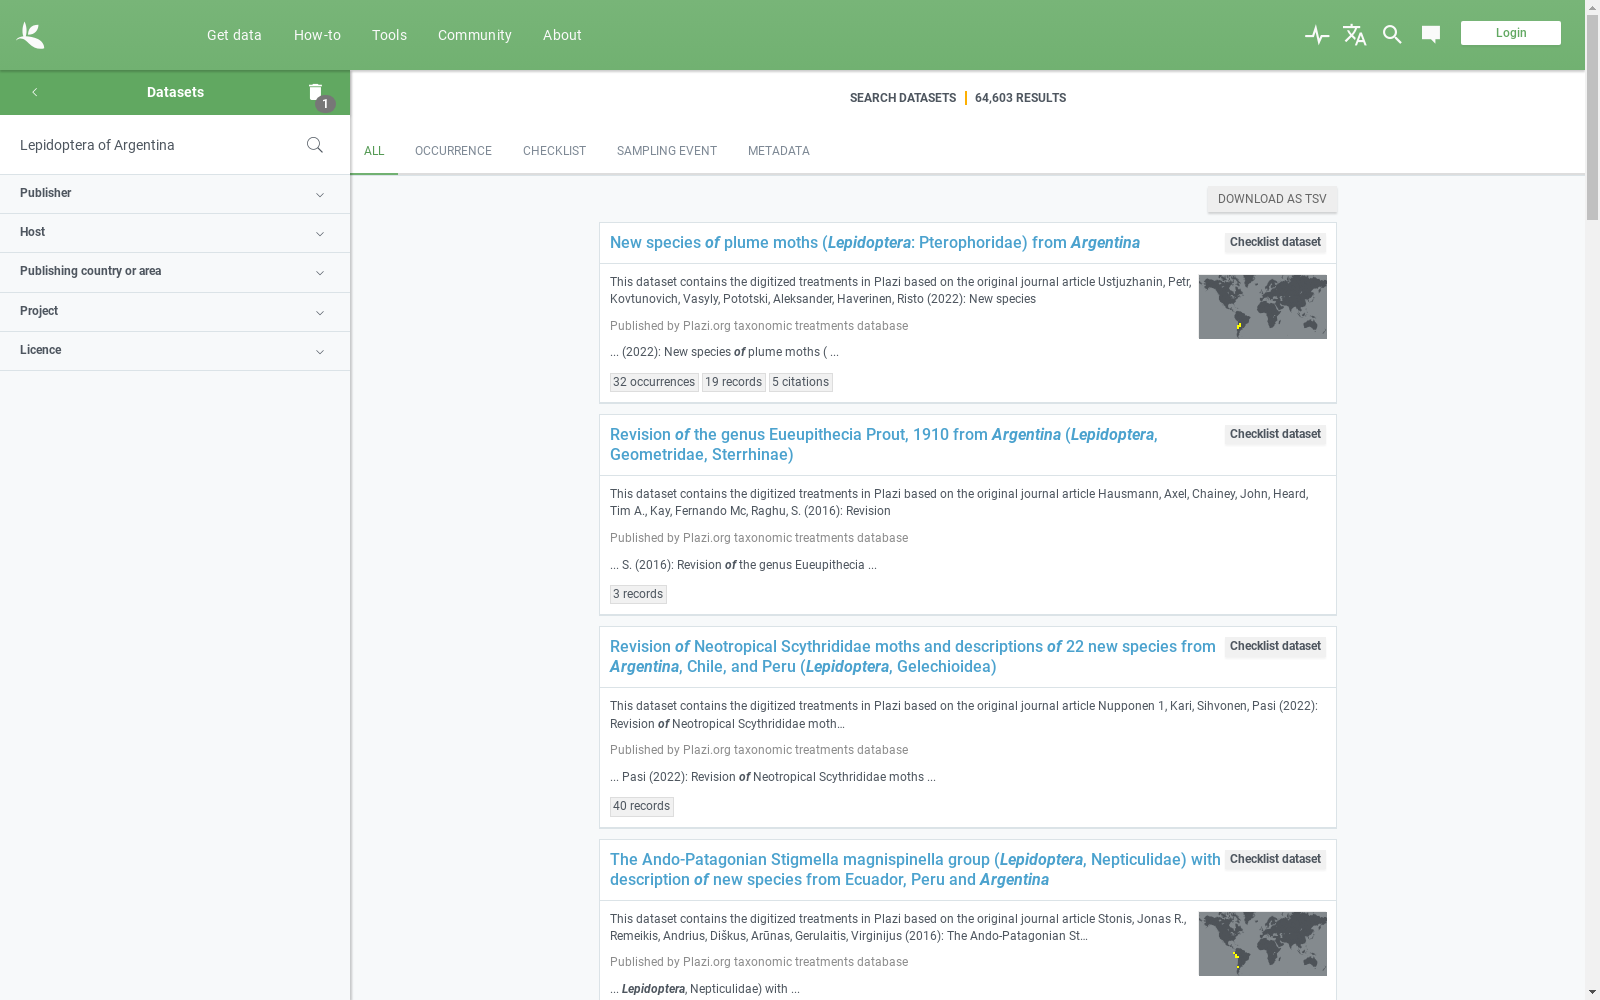Open the search magnifier in header
The image size is (1600, 1000).
pyautogui.click(x=1392, y=35)
